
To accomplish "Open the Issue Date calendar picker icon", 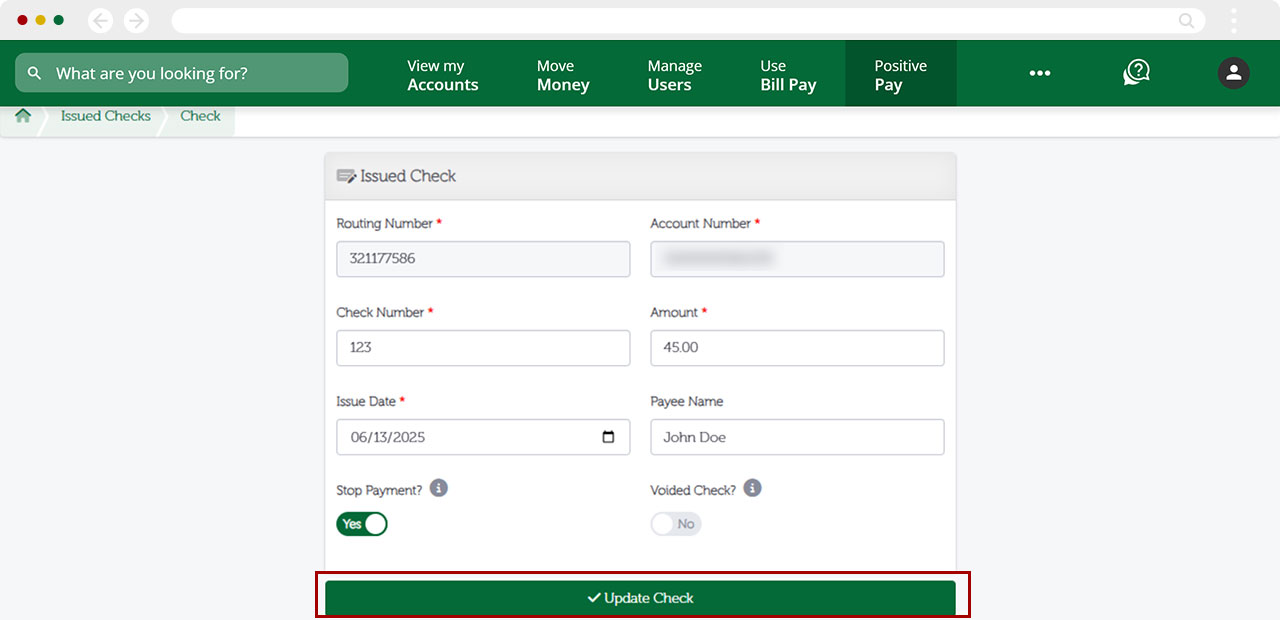I will [x=608, y=437].
